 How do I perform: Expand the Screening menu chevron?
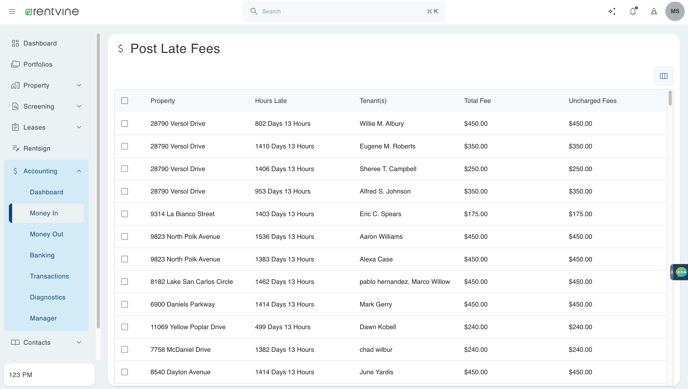click(79, 106)
